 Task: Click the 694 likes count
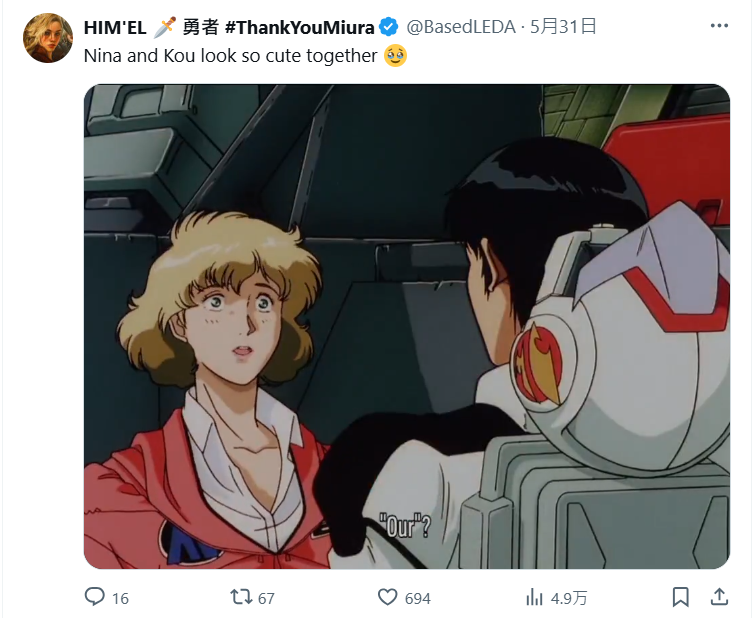pos(417,598)
